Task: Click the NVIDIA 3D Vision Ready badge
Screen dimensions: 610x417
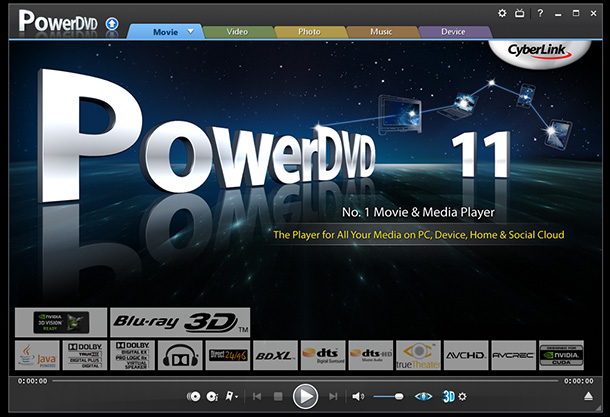Action: tap(61, 322)
